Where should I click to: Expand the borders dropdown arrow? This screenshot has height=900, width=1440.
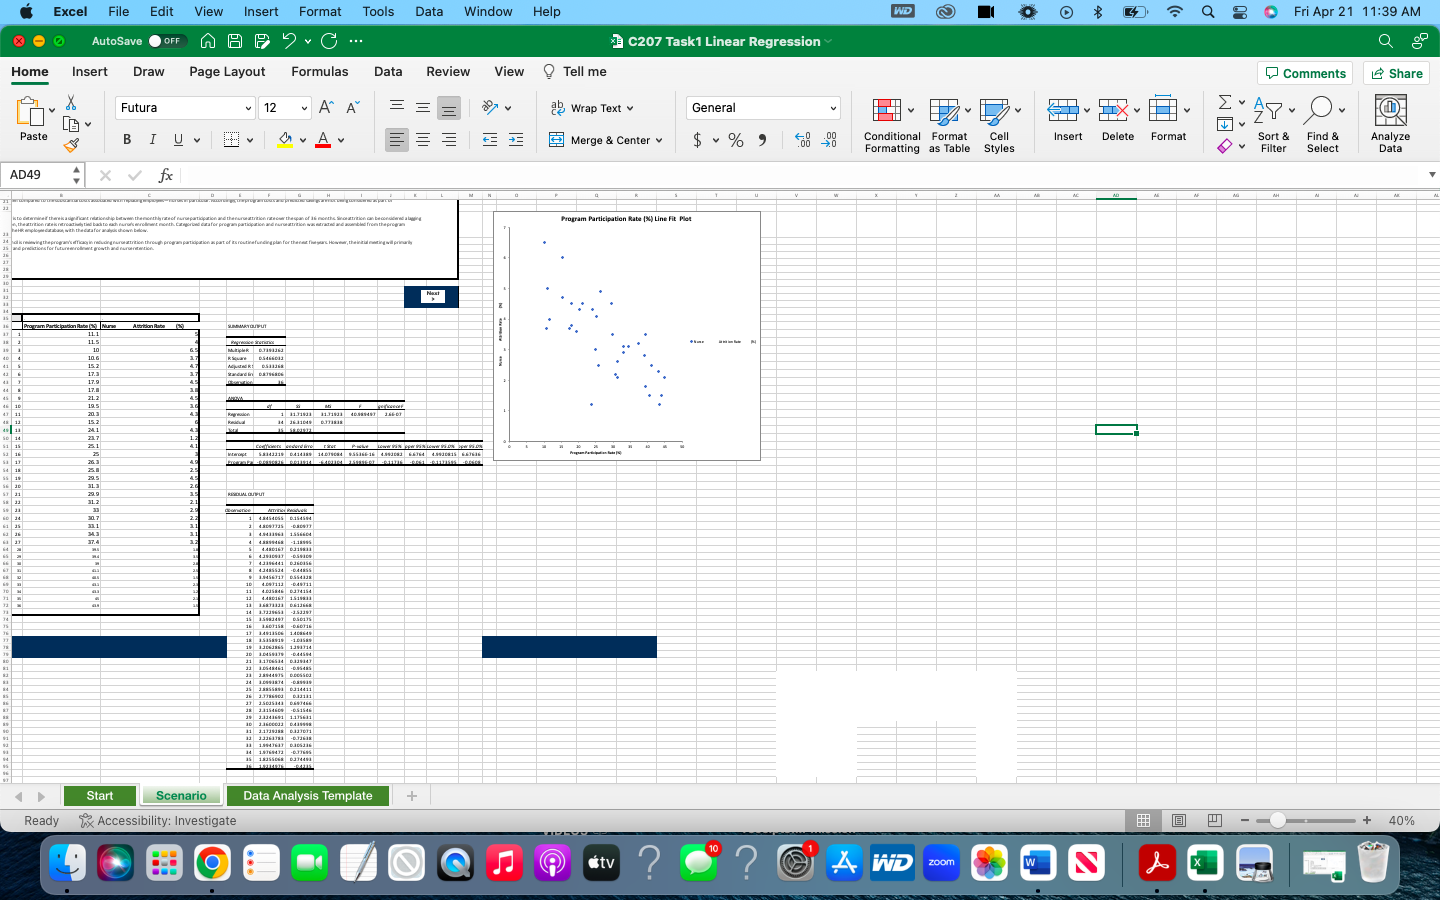(x=249, y=141)
